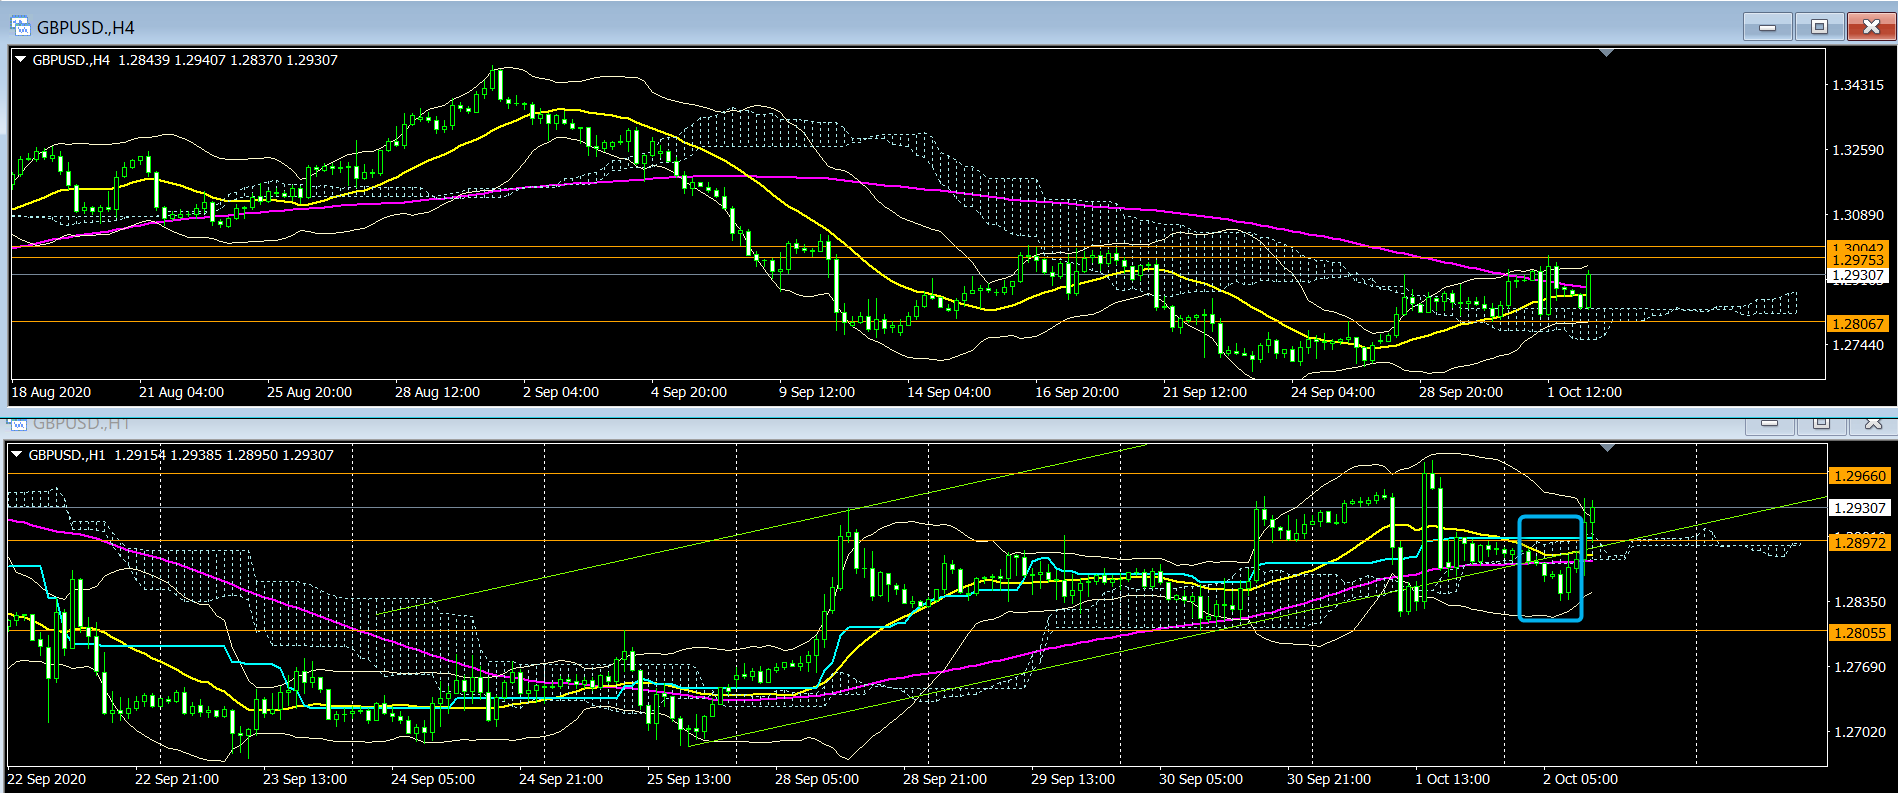Click the 1.27440 price scale value
This screenshot has height=793, width=1898.
click(x=1857, y=345)
